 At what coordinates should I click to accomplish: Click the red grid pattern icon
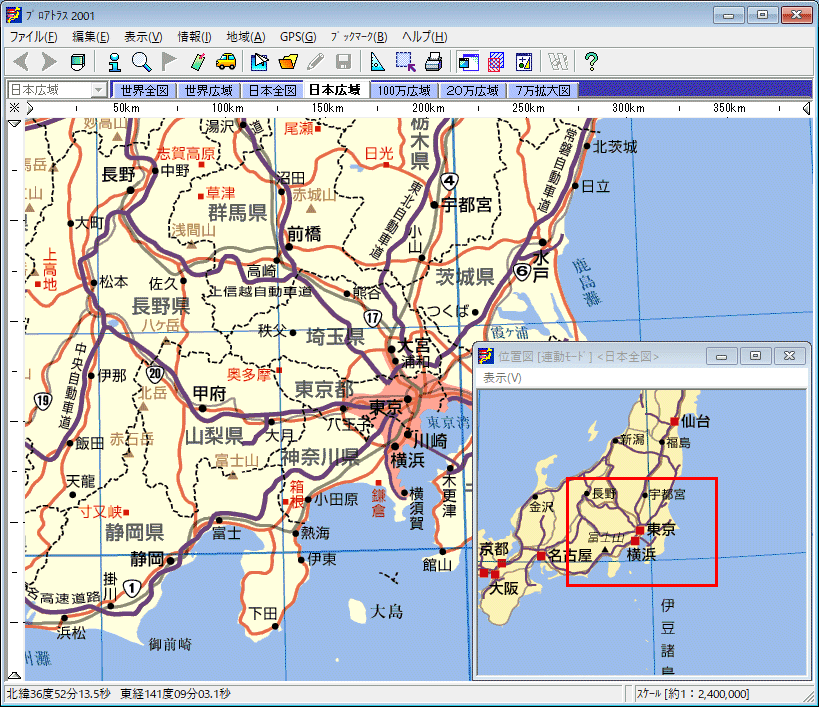496,62
